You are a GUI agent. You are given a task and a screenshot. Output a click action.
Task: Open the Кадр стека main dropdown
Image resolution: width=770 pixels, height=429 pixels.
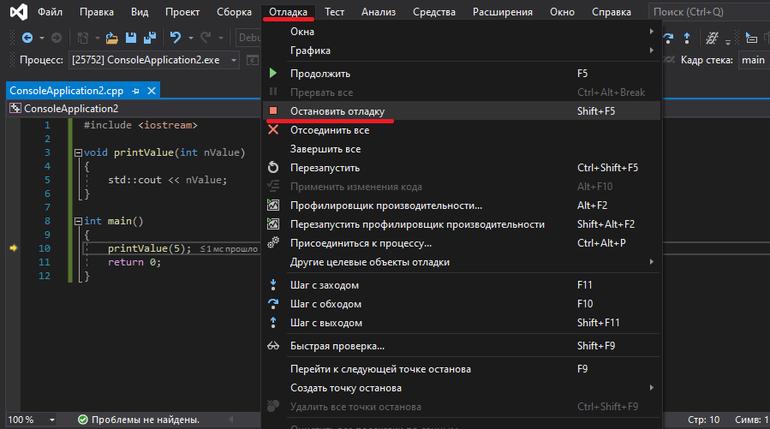(753, 60)
